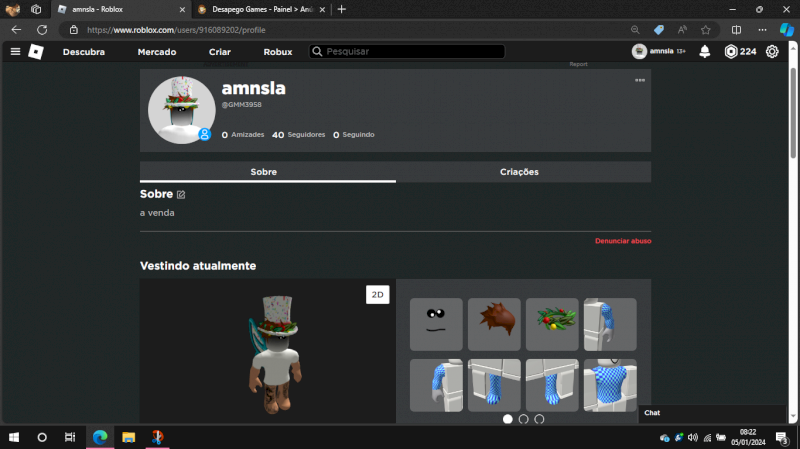Click the search magnifier icon in Pesquisar box
The width and height of the screenshot is (800, 449).
(317, 52)
